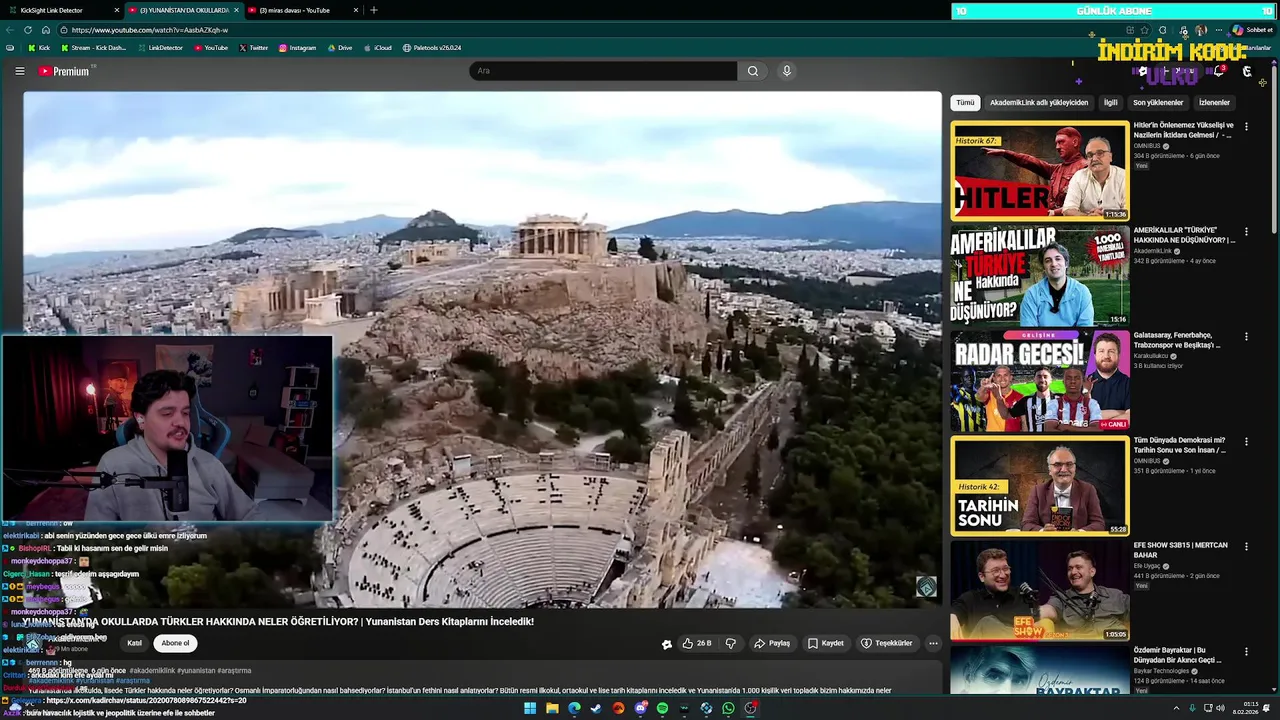Open options for Özdemir Bayraktar video suggestion

point(1246,652)
